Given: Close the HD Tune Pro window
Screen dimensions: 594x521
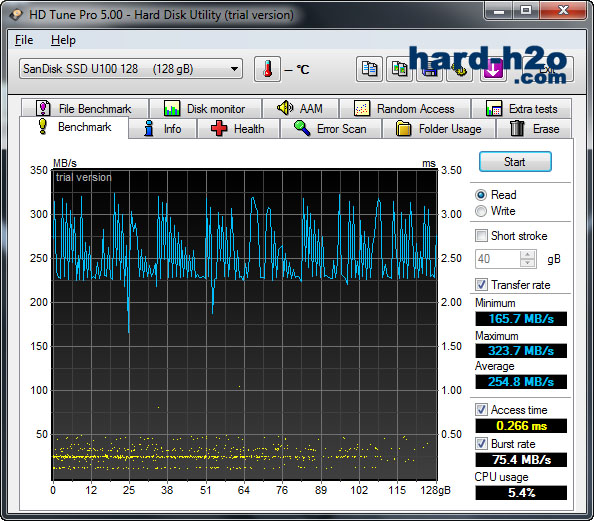Looking at the screenshot, I should (563, 11).
